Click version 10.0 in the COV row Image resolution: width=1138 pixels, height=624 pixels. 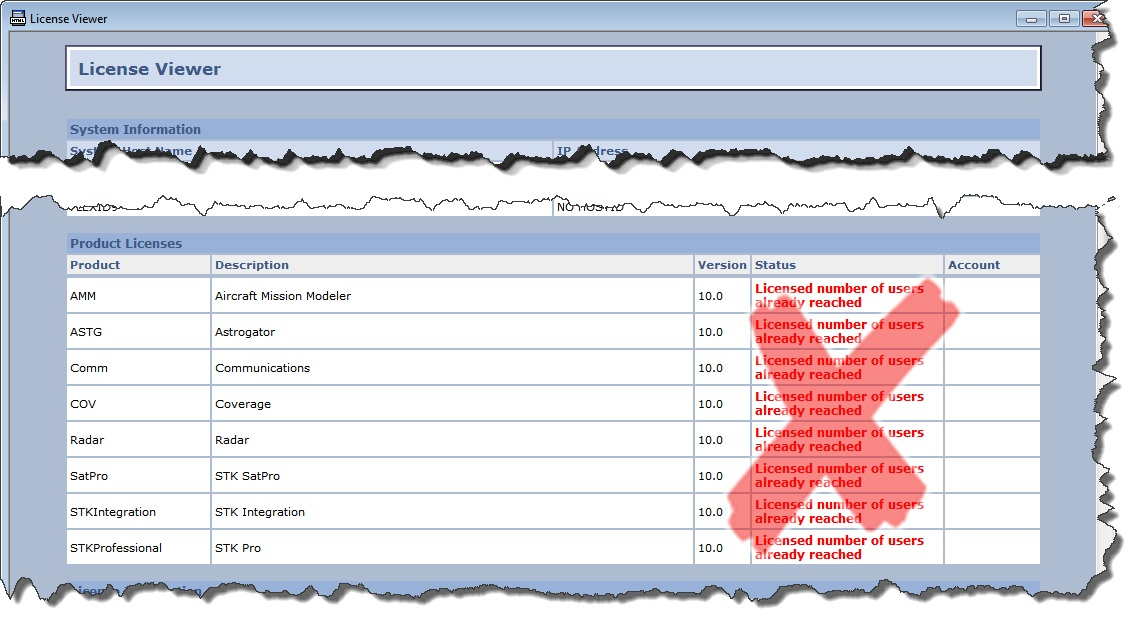pyautogui.click(x=711, y=403)
